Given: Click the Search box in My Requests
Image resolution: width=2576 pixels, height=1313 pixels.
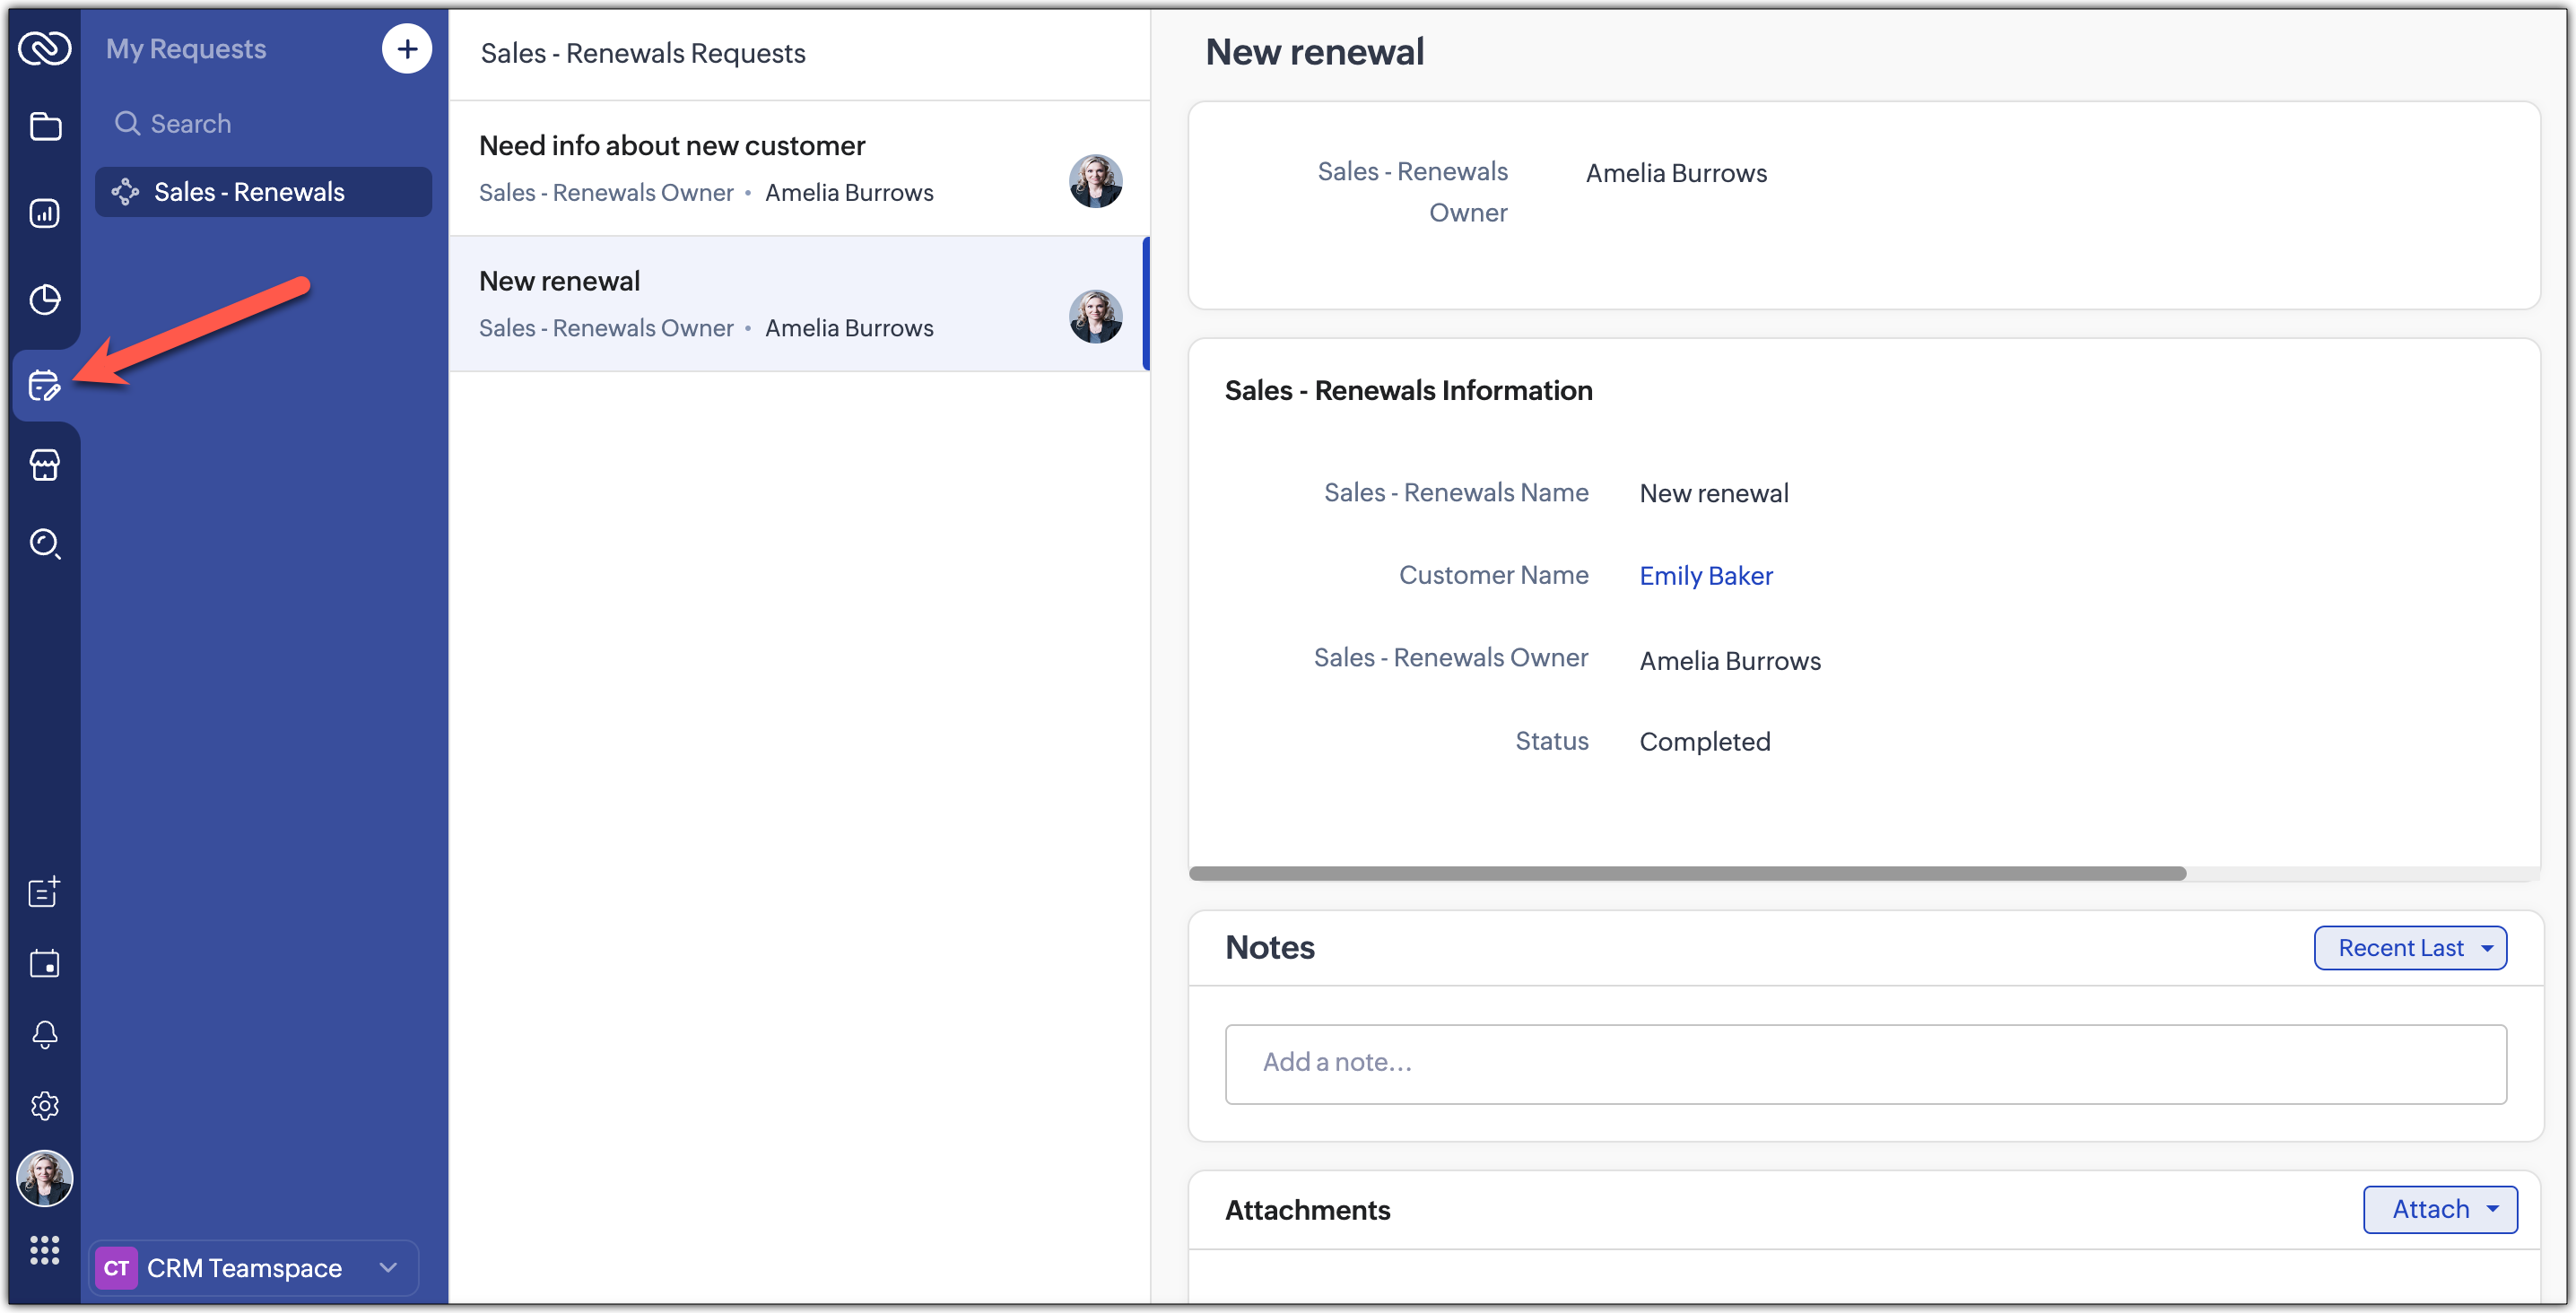Looking at the screenshot, I should coord(263,124).
